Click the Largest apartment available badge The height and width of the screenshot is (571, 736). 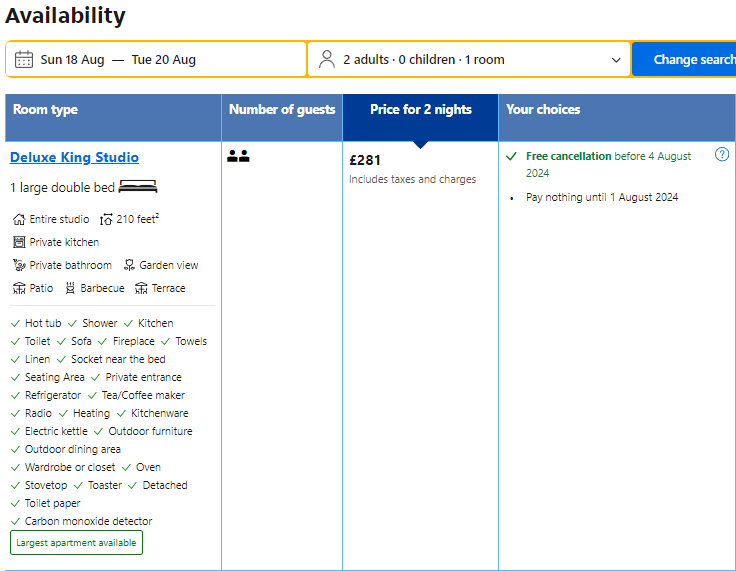(x=77, y=542)
